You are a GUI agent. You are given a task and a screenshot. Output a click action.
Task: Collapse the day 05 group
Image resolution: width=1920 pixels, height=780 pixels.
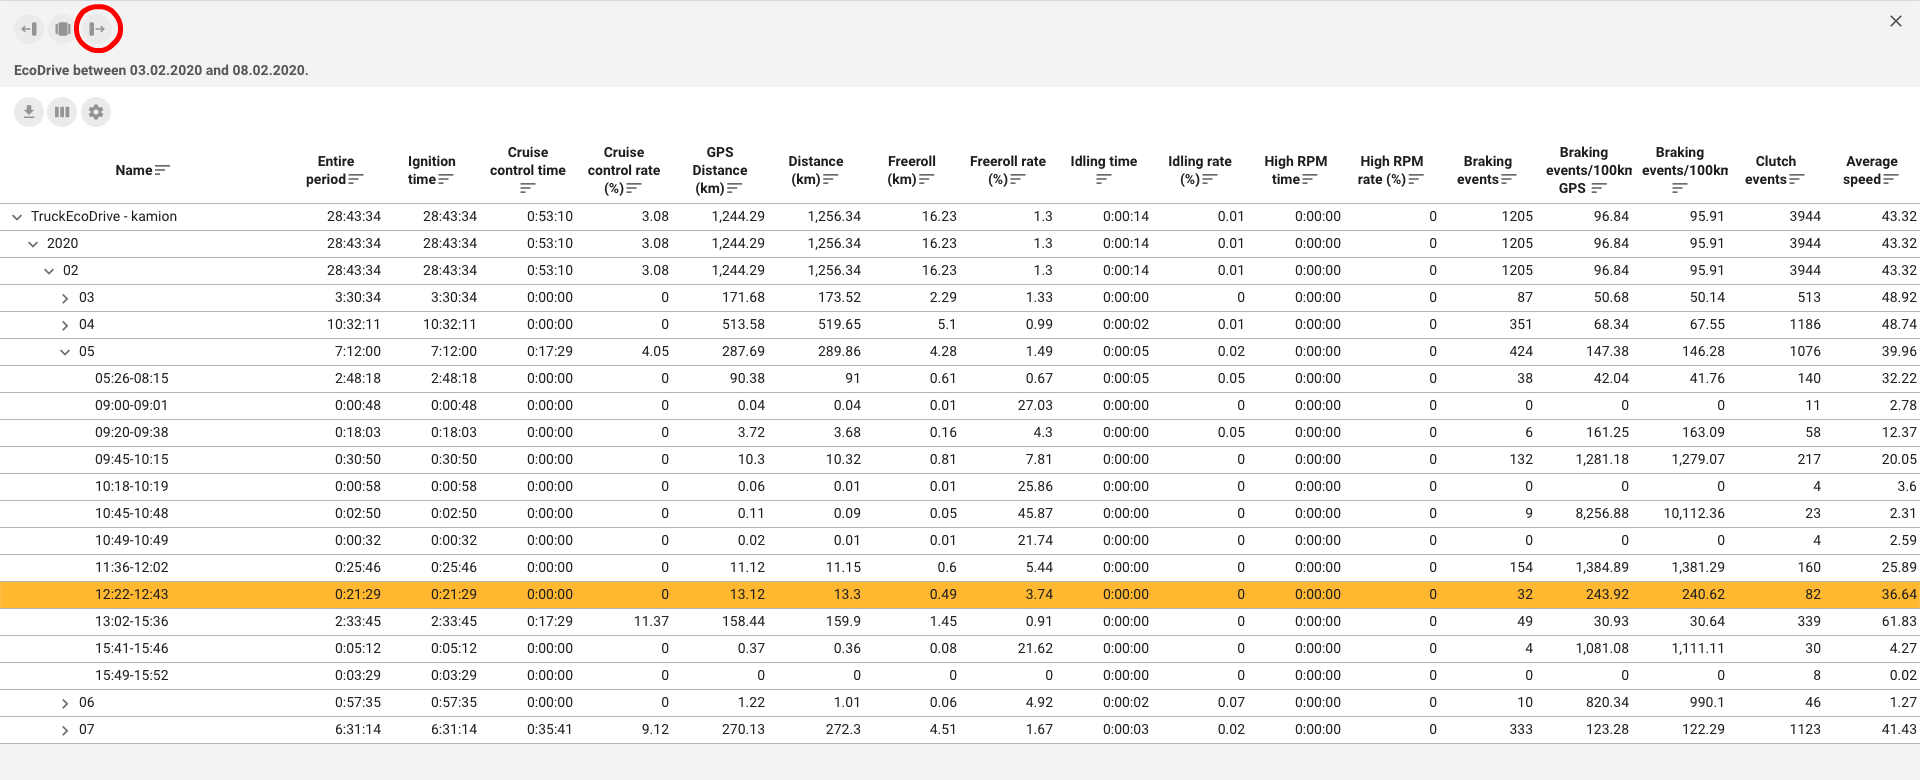coord(65,352)
